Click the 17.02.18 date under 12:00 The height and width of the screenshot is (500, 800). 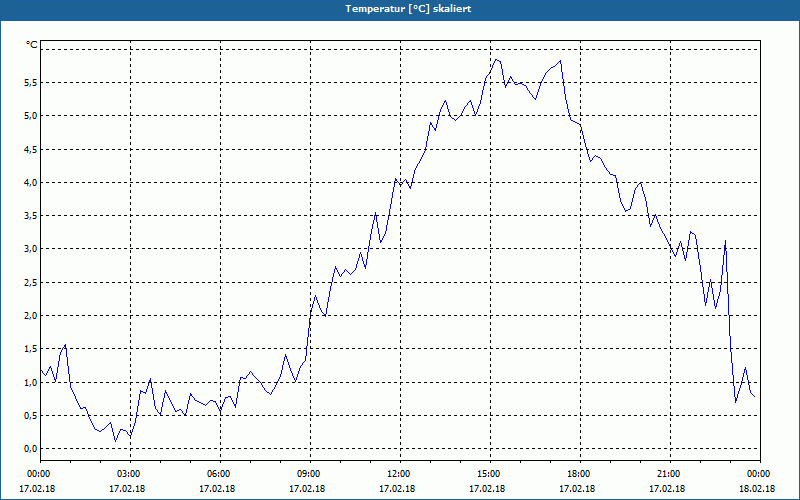[x=397, y=489]
